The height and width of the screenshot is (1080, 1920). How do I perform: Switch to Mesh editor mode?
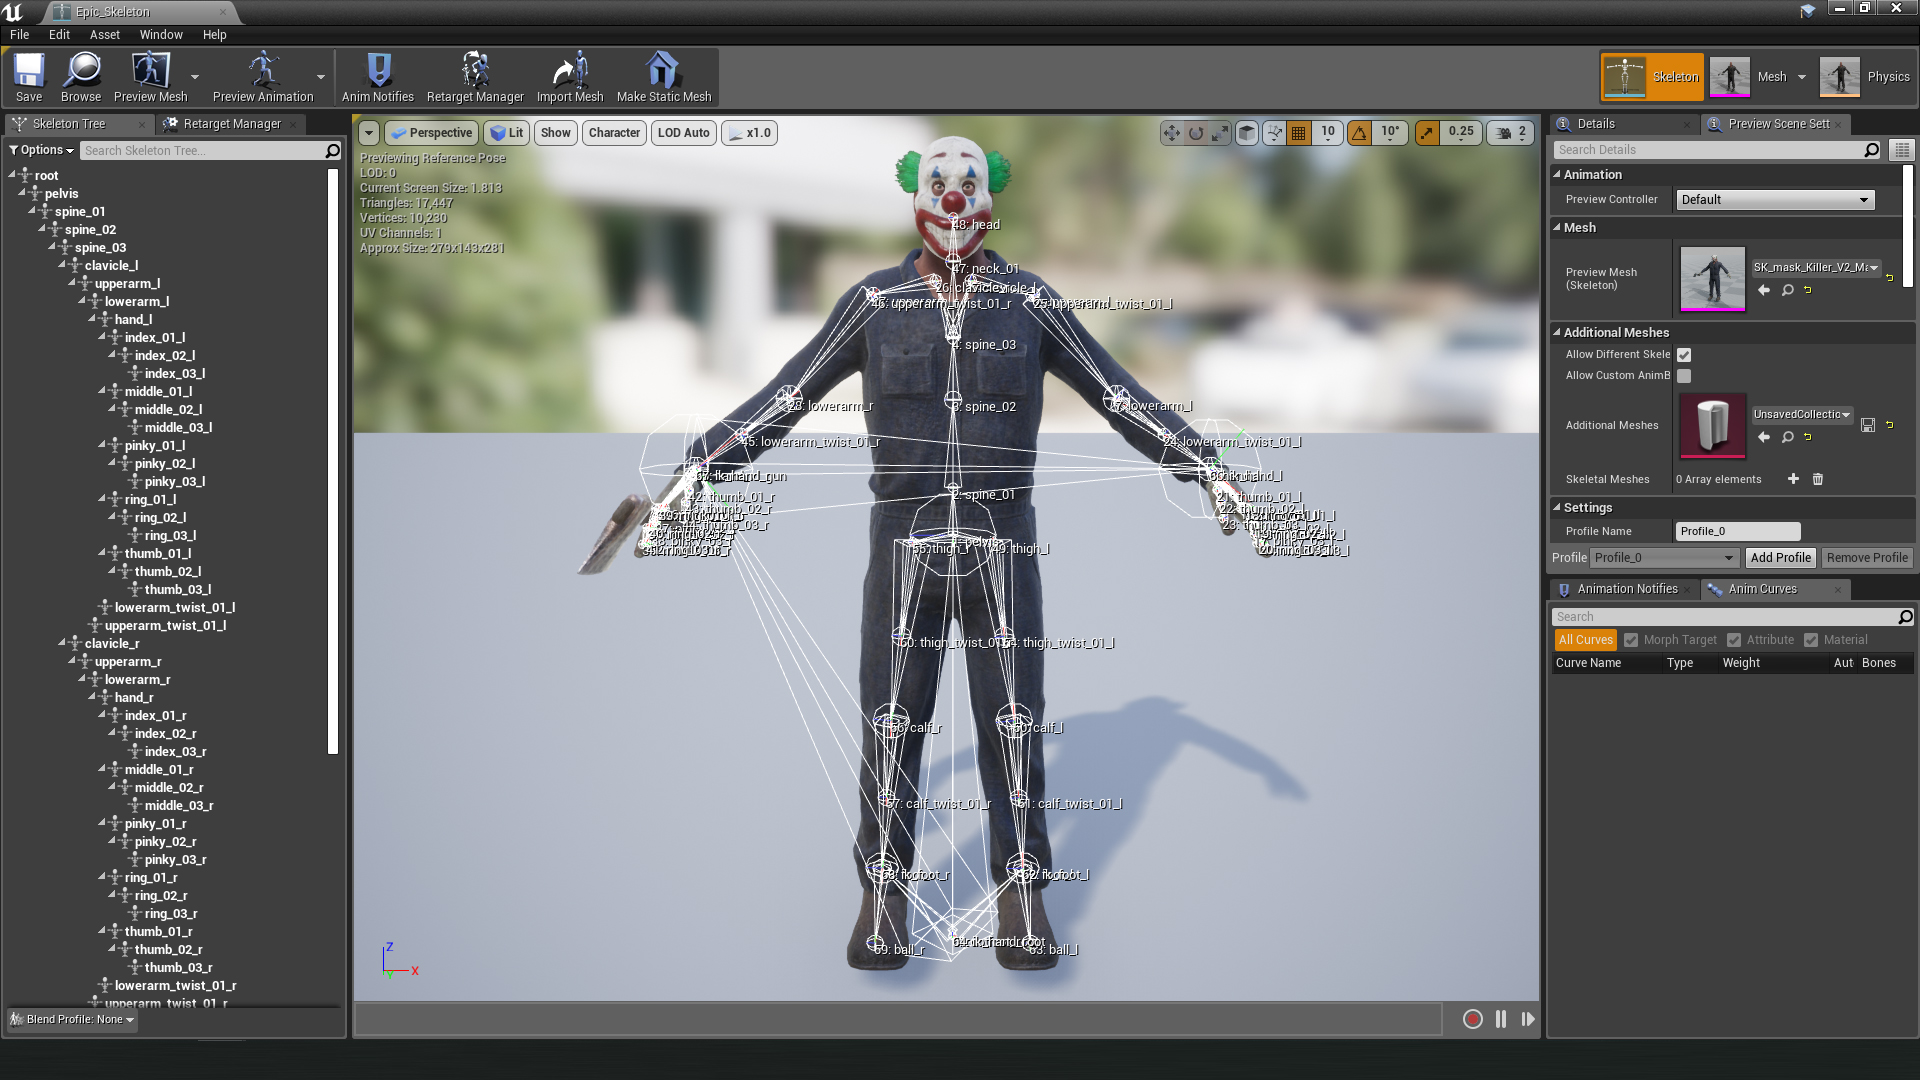(x=1750, y=77)
